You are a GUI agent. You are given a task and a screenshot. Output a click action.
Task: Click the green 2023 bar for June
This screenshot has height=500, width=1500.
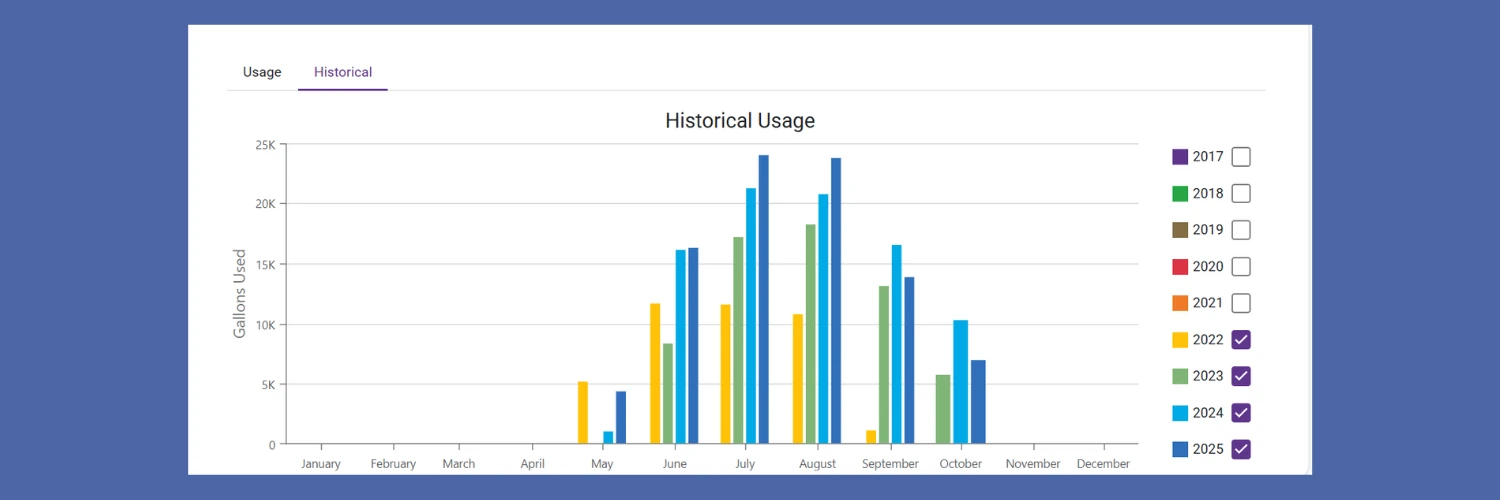coord(668,394)
